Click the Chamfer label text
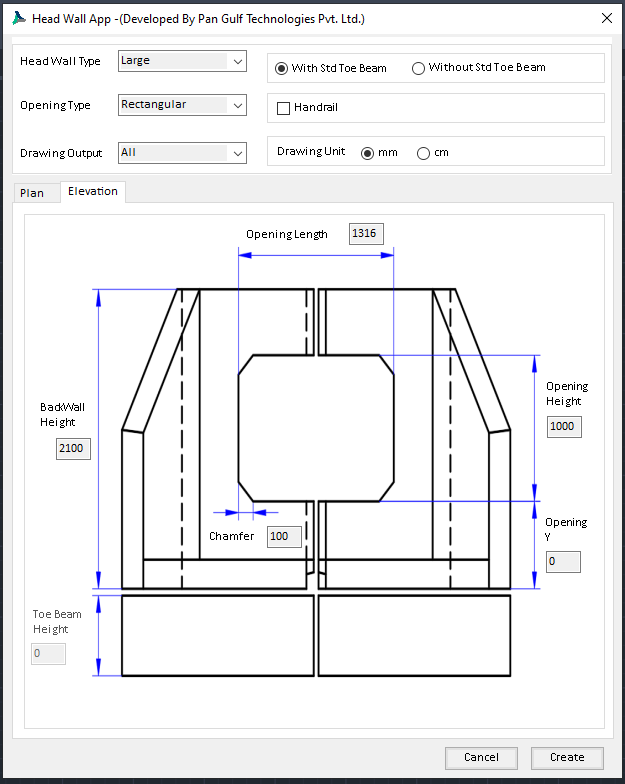Image resolution: width=625 pixels, height=784 pixels. pos(232,536)
